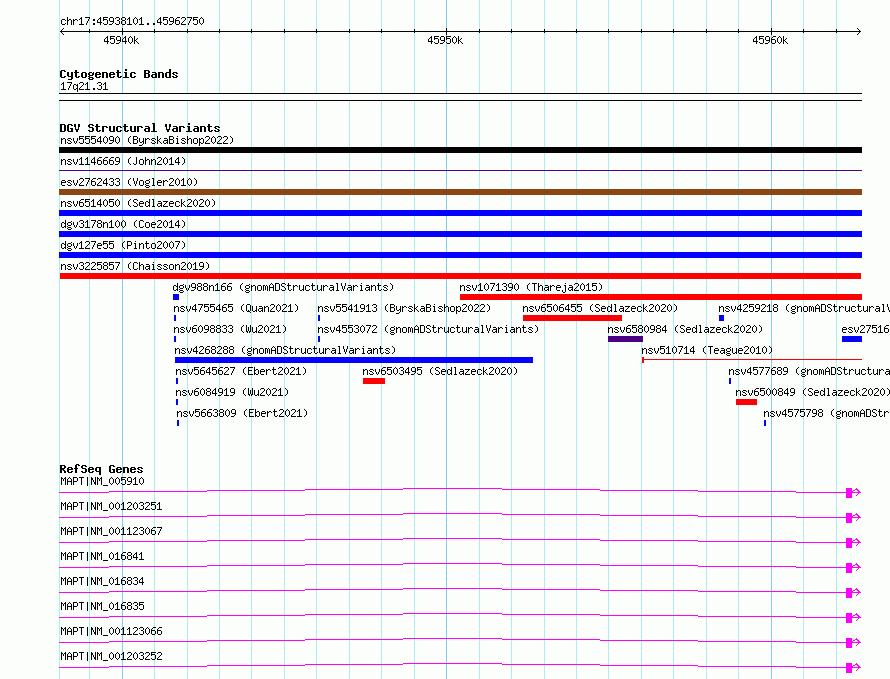The height and width of the screenshot is (679, 890).
Task: Click MAPT|NM_001203251 exon box with arrow
Action: tap(853, 518)
